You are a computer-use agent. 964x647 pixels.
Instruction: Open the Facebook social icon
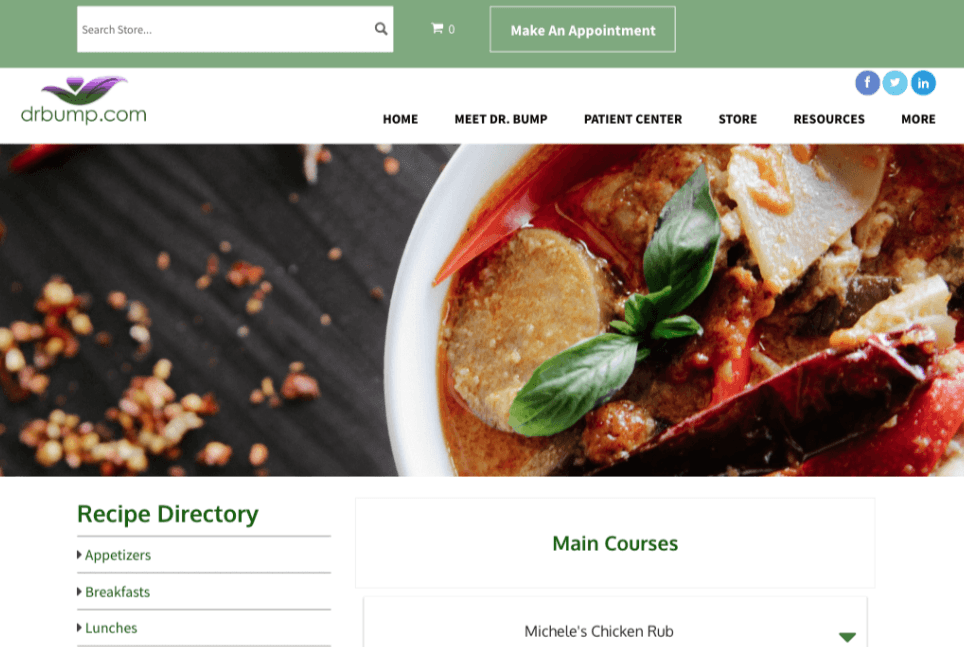pyautogui.click(x=867, y=82)
